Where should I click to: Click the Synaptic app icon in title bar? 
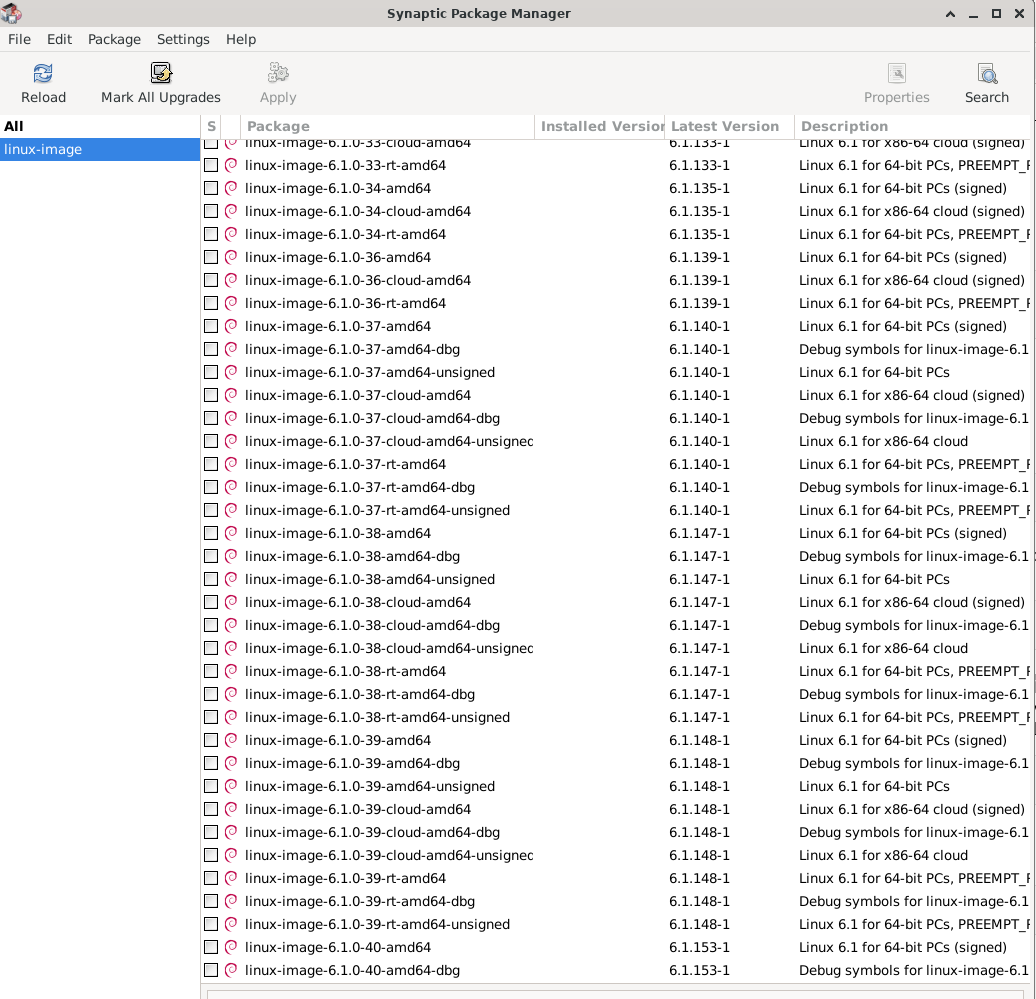[x=13, y=13]
